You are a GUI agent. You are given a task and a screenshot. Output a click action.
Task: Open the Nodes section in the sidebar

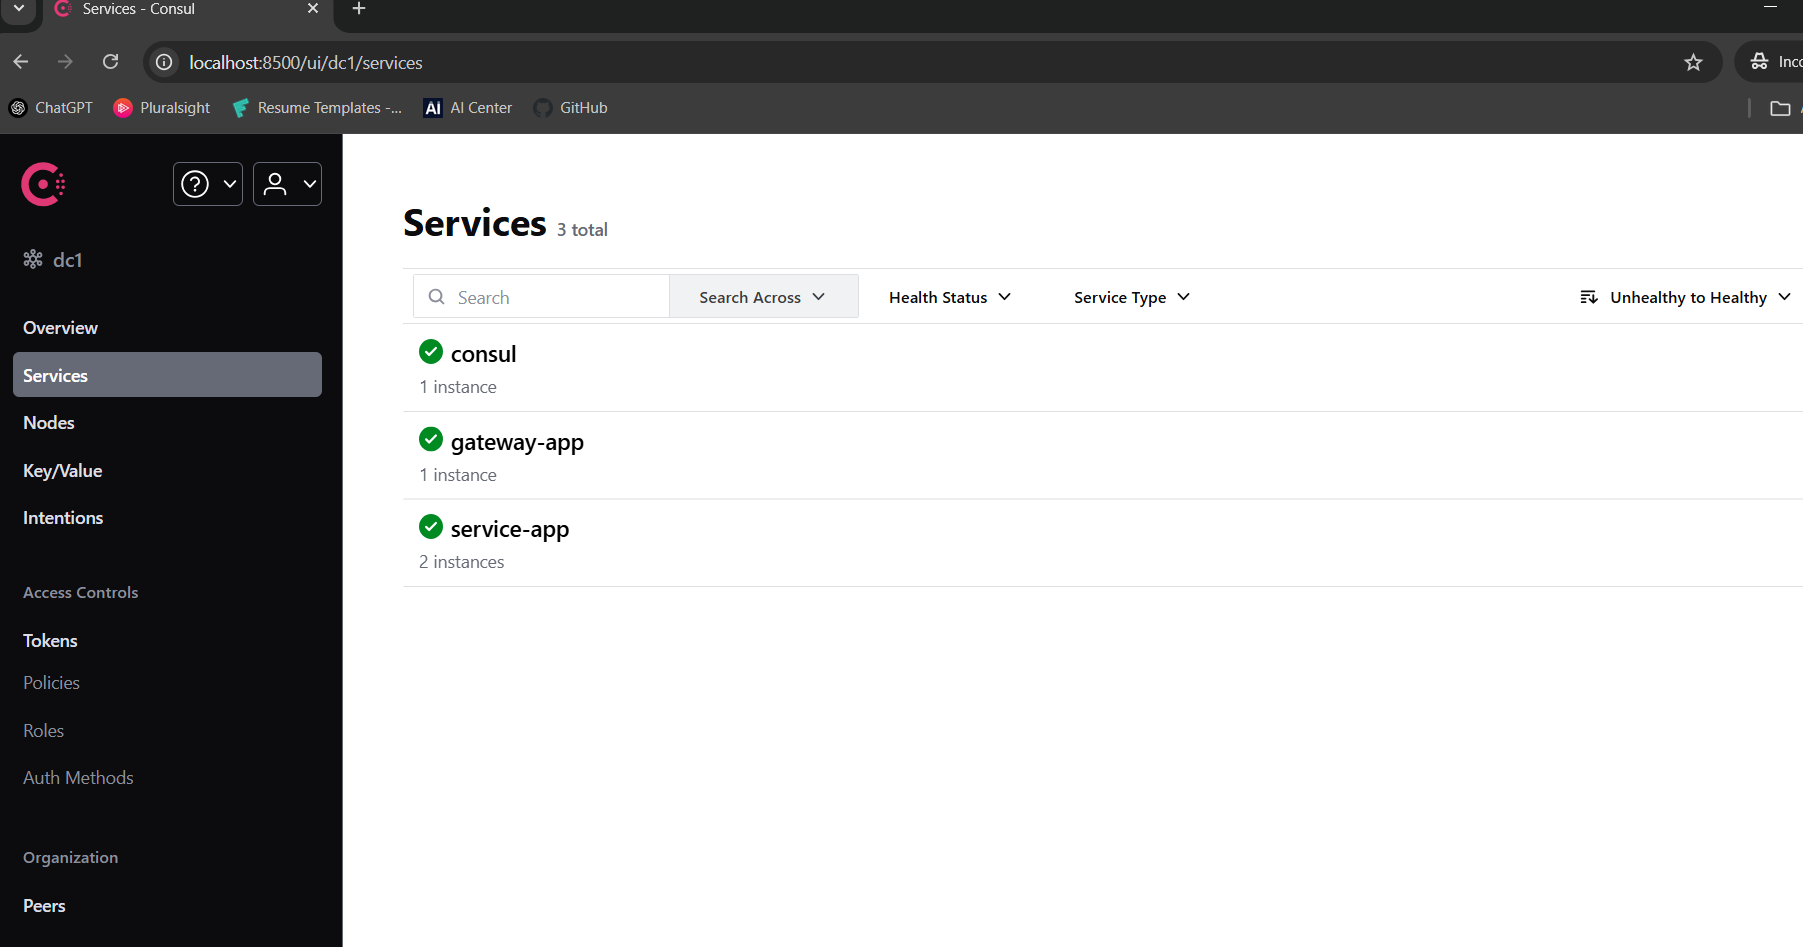(48, 422)
